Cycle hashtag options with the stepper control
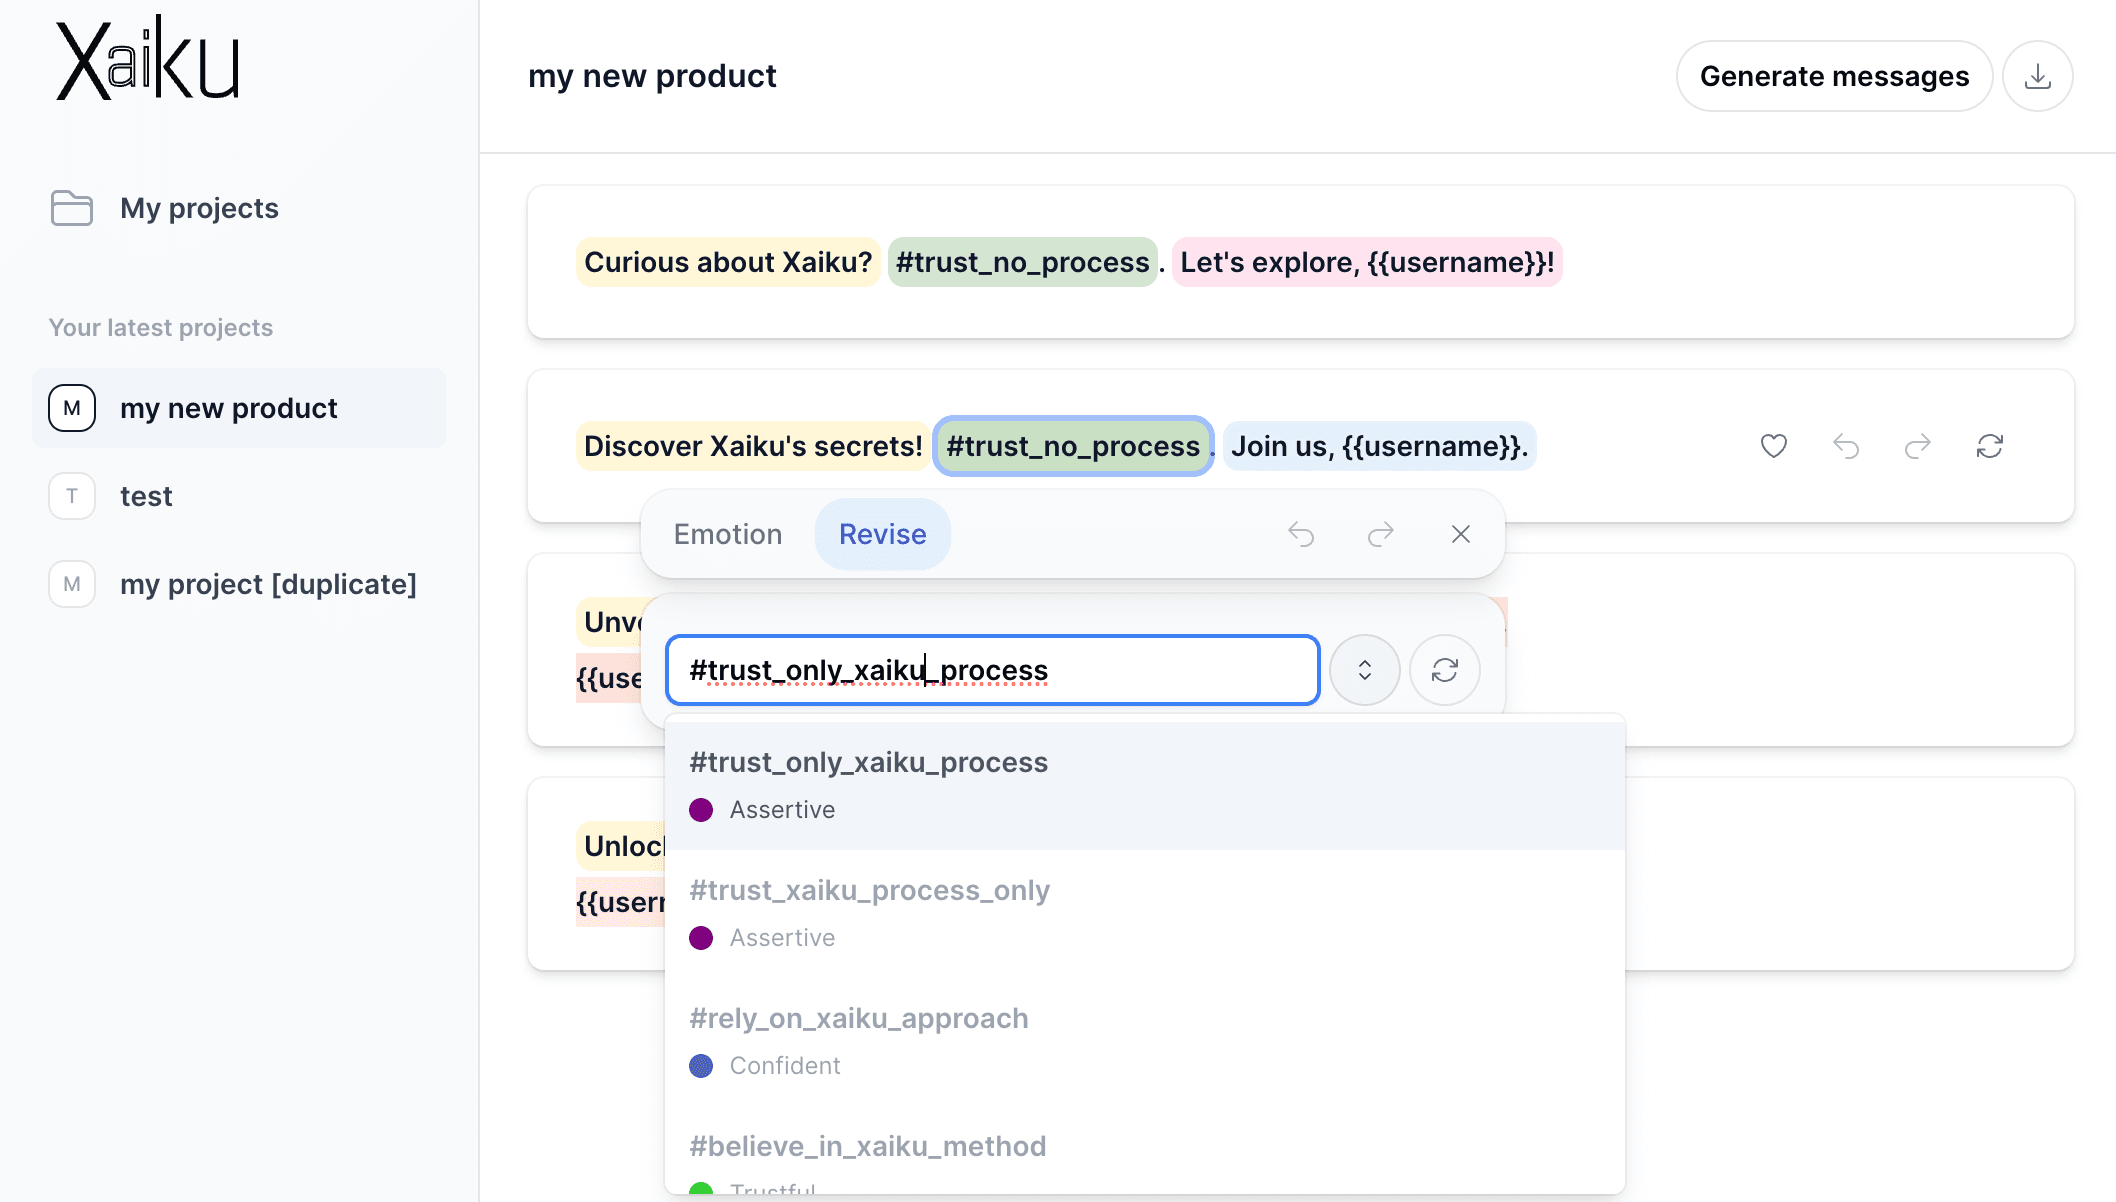The width and height of the screenshot is (2116, 1202). (x=1365, y=670)
